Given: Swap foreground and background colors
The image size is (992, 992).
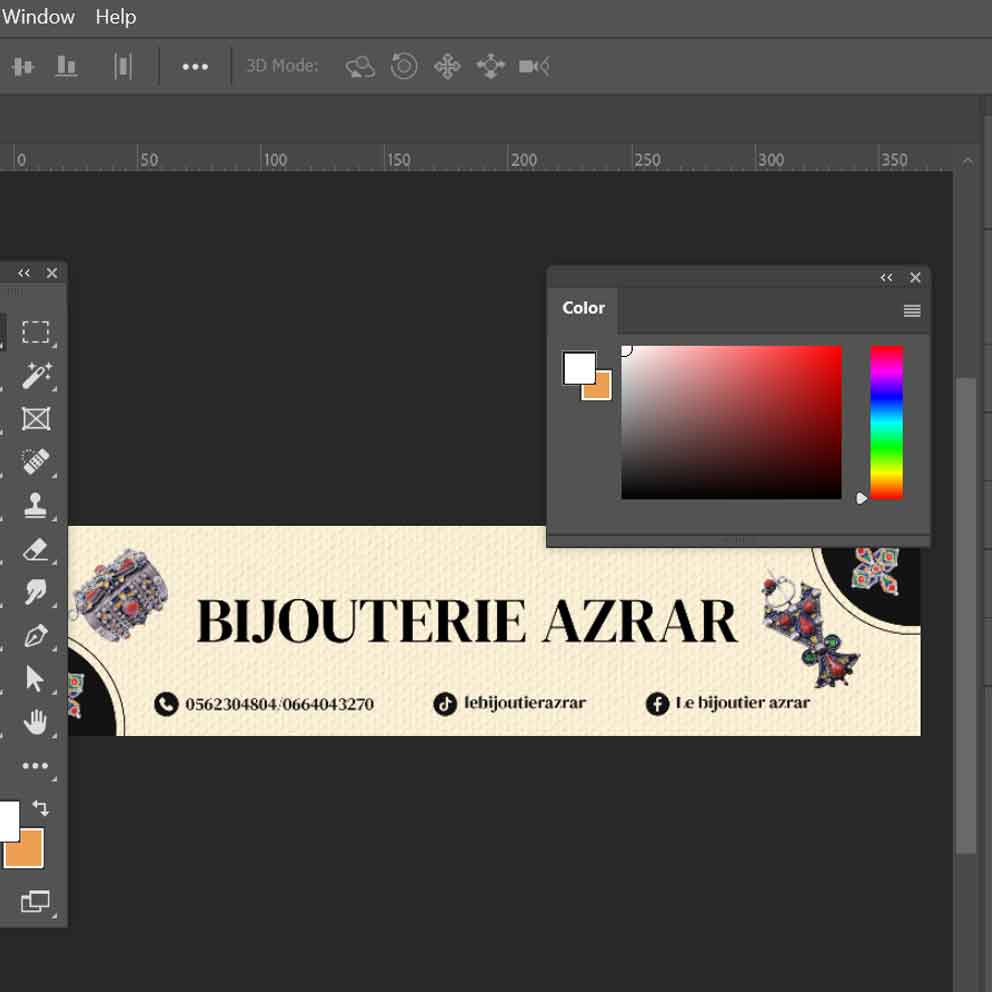Looking at the screenshot, I should click(x=41, y=807).
